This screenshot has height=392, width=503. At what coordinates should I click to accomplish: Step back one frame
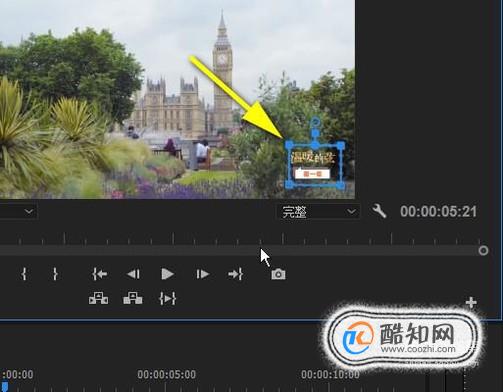pyautogui.click(x=133, y=274)
